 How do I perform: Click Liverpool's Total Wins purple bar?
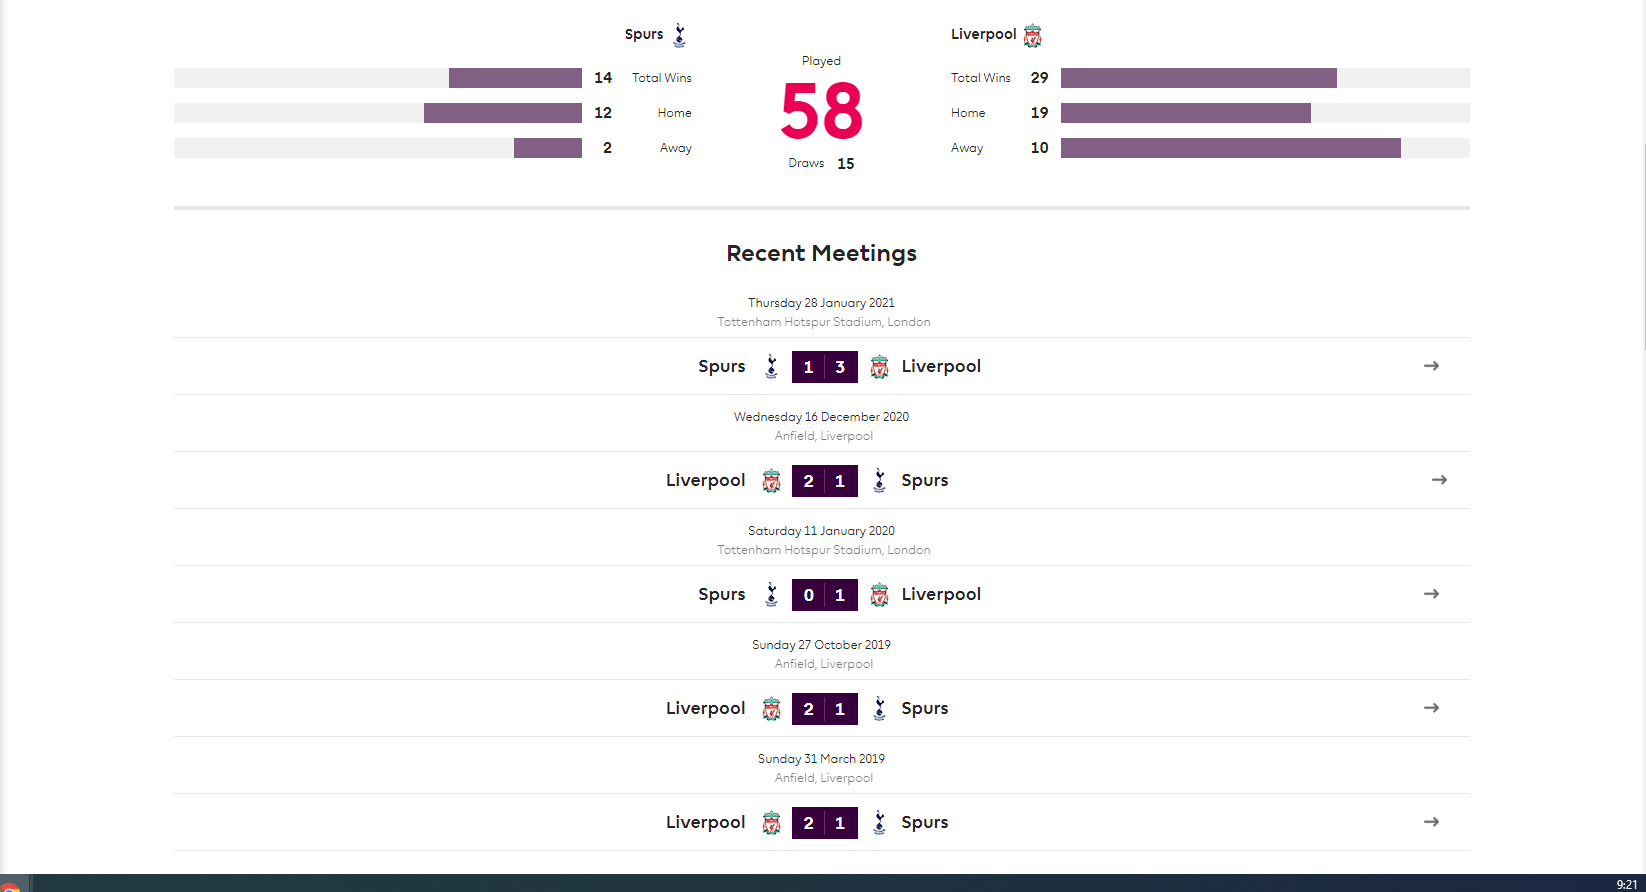(x=1199, y=78)
